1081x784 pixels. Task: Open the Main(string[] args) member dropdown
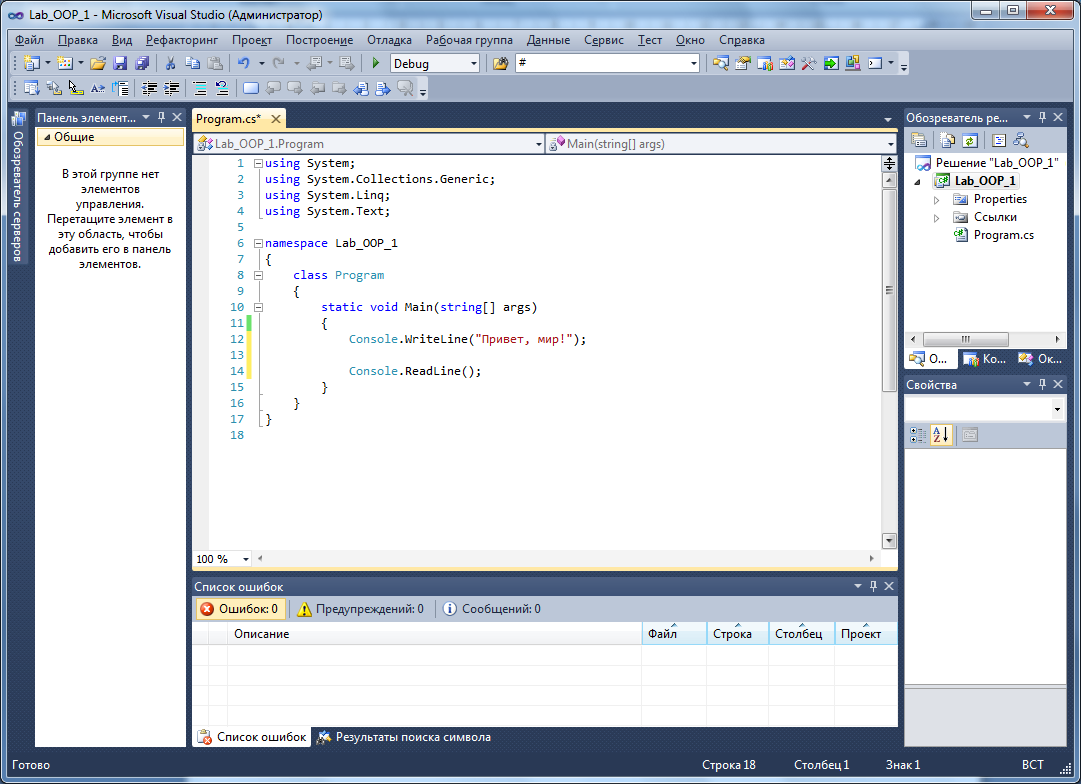pos(891,144)
